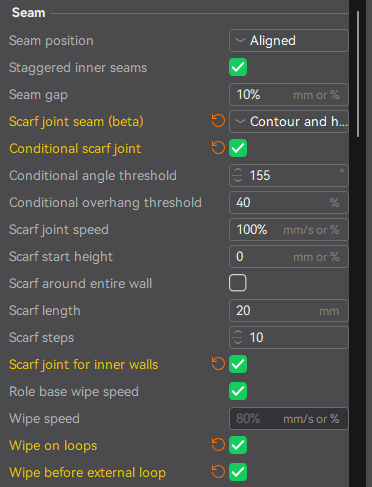
Task: Edit the Scarf length field
Action: tap(289, 310)
